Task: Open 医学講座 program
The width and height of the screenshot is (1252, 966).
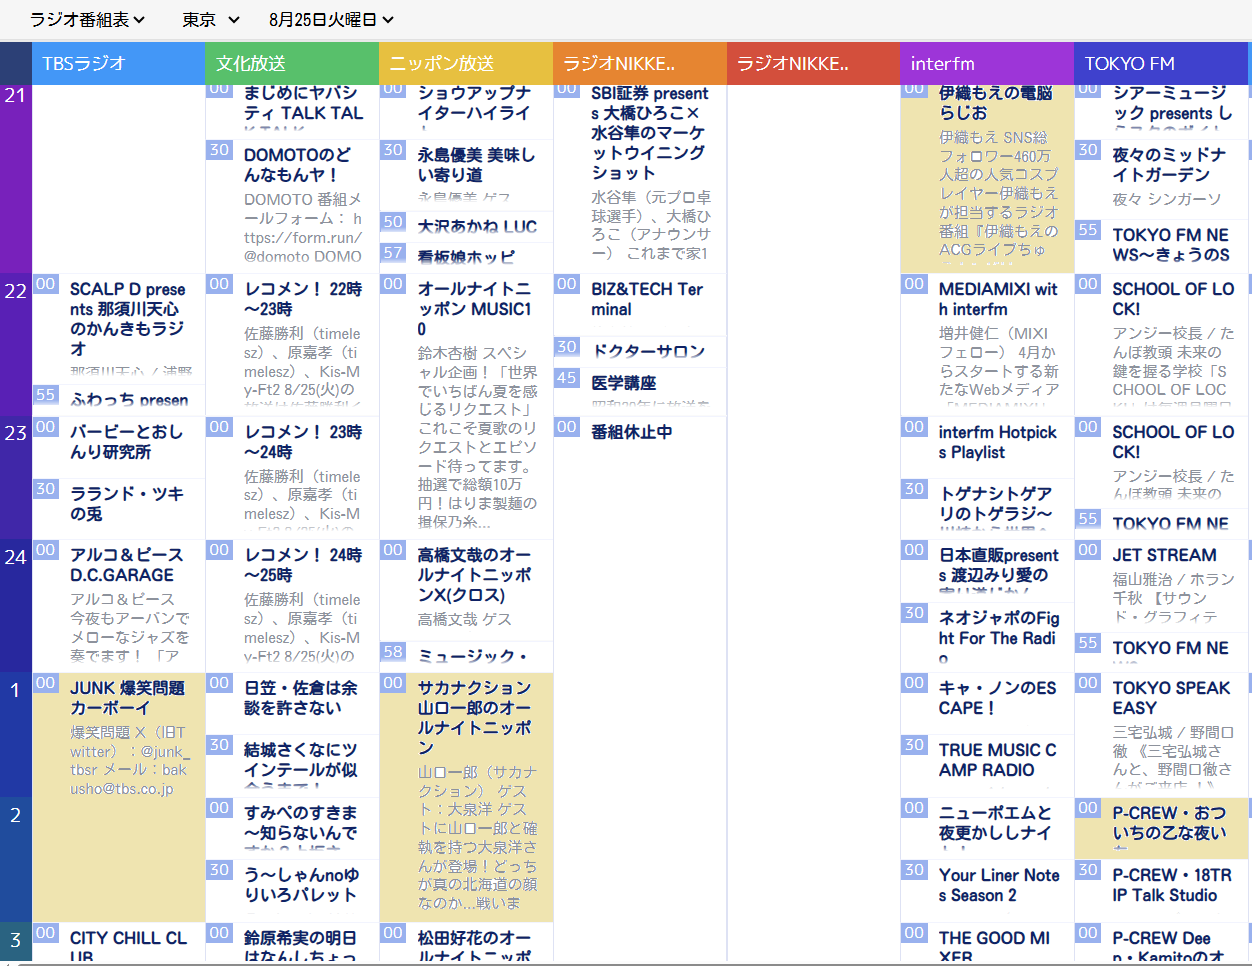Action: pos(640,390)
